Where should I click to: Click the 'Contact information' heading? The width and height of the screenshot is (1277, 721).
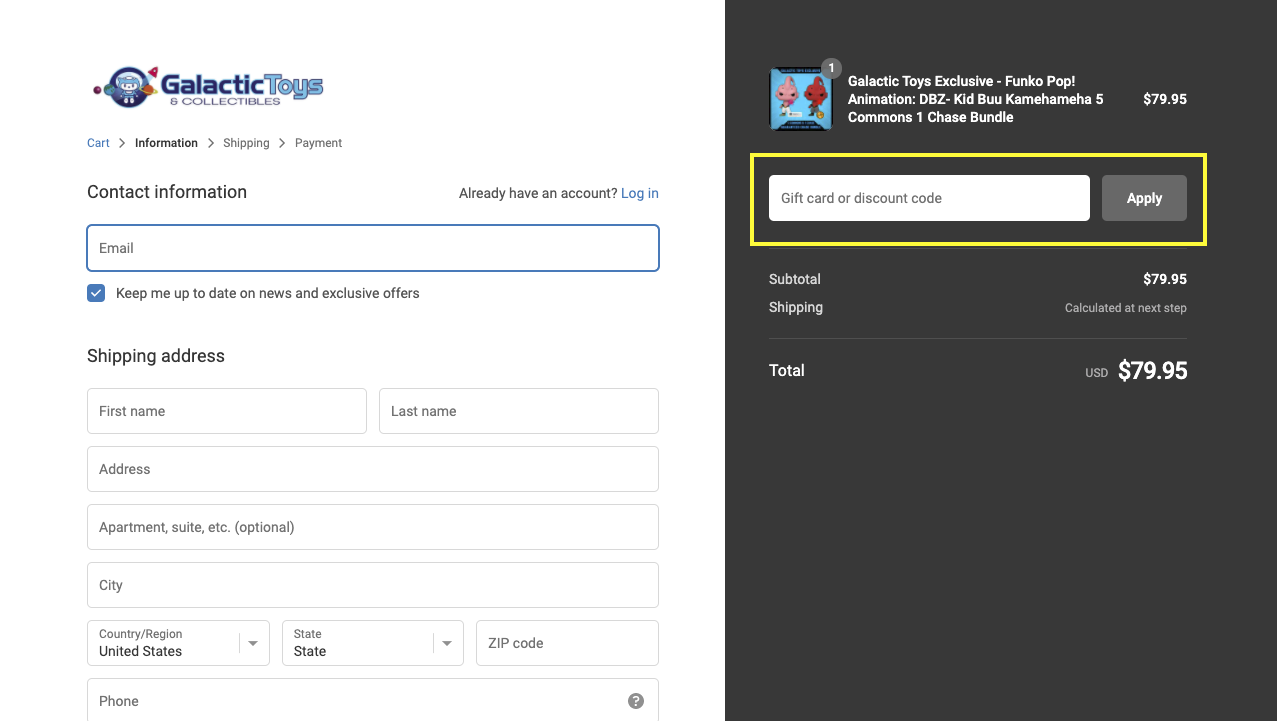[x=167, y=192]
